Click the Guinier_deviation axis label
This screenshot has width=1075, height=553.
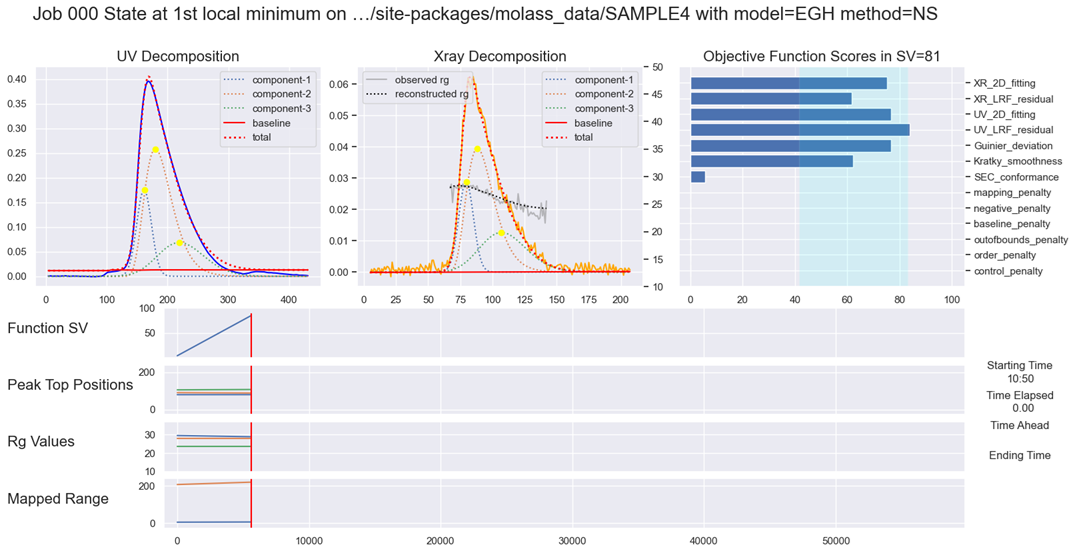coord(1011,146)
